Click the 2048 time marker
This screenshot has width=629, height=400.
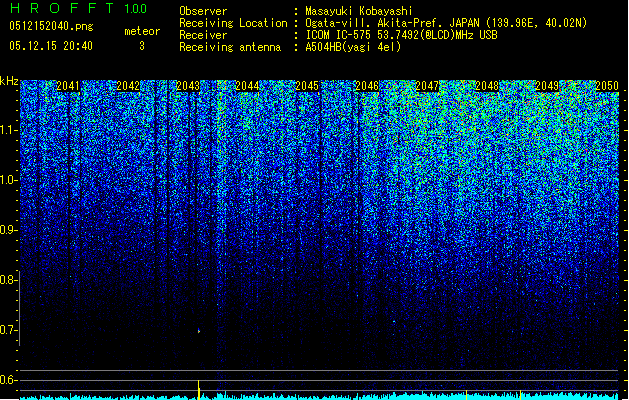point(487,86)
